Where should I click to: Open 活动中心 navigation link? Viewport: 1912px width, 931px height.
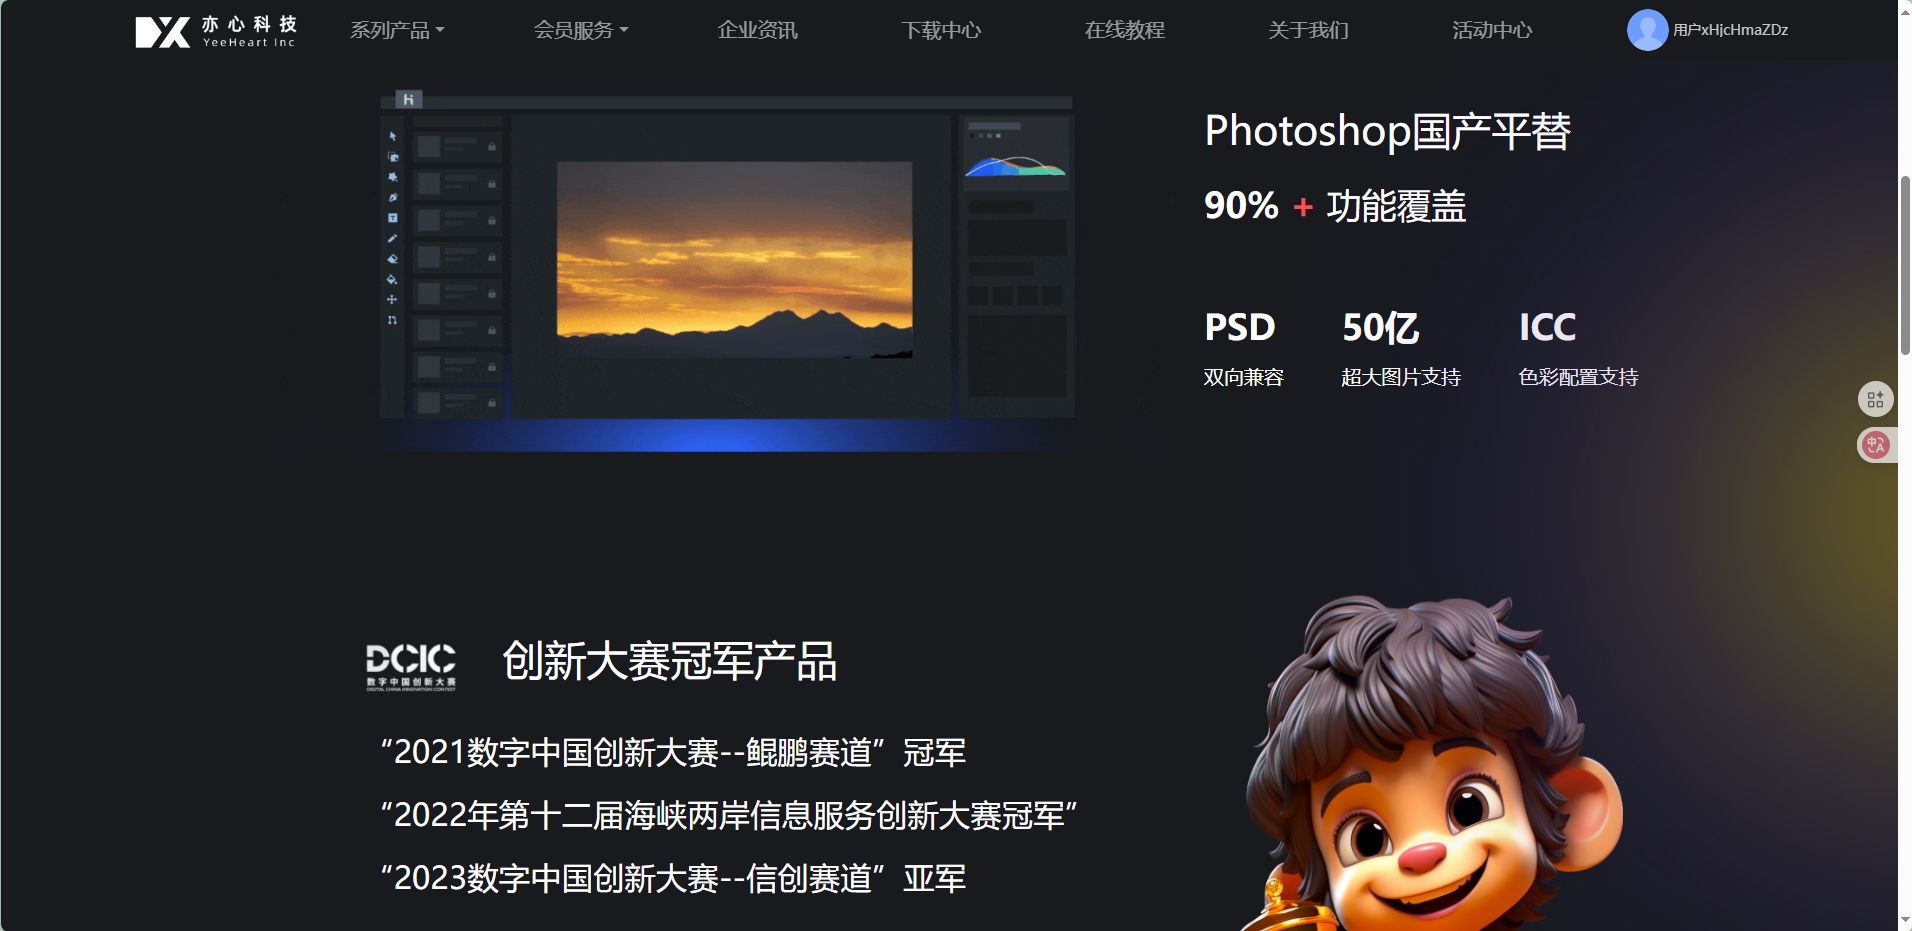[1492, 30]
